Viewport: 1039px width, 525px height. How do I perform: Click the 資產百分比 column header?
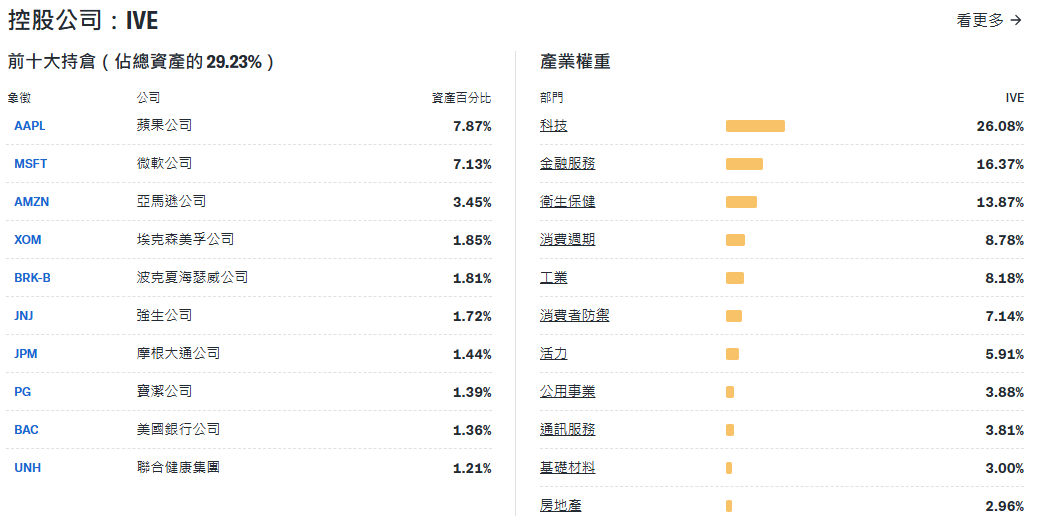pyautogui.click(x=461, y=98)
